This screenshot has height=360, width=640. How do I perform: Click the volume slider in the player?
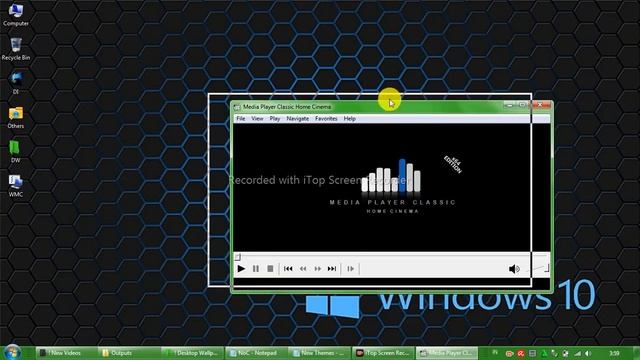point(538,269)
